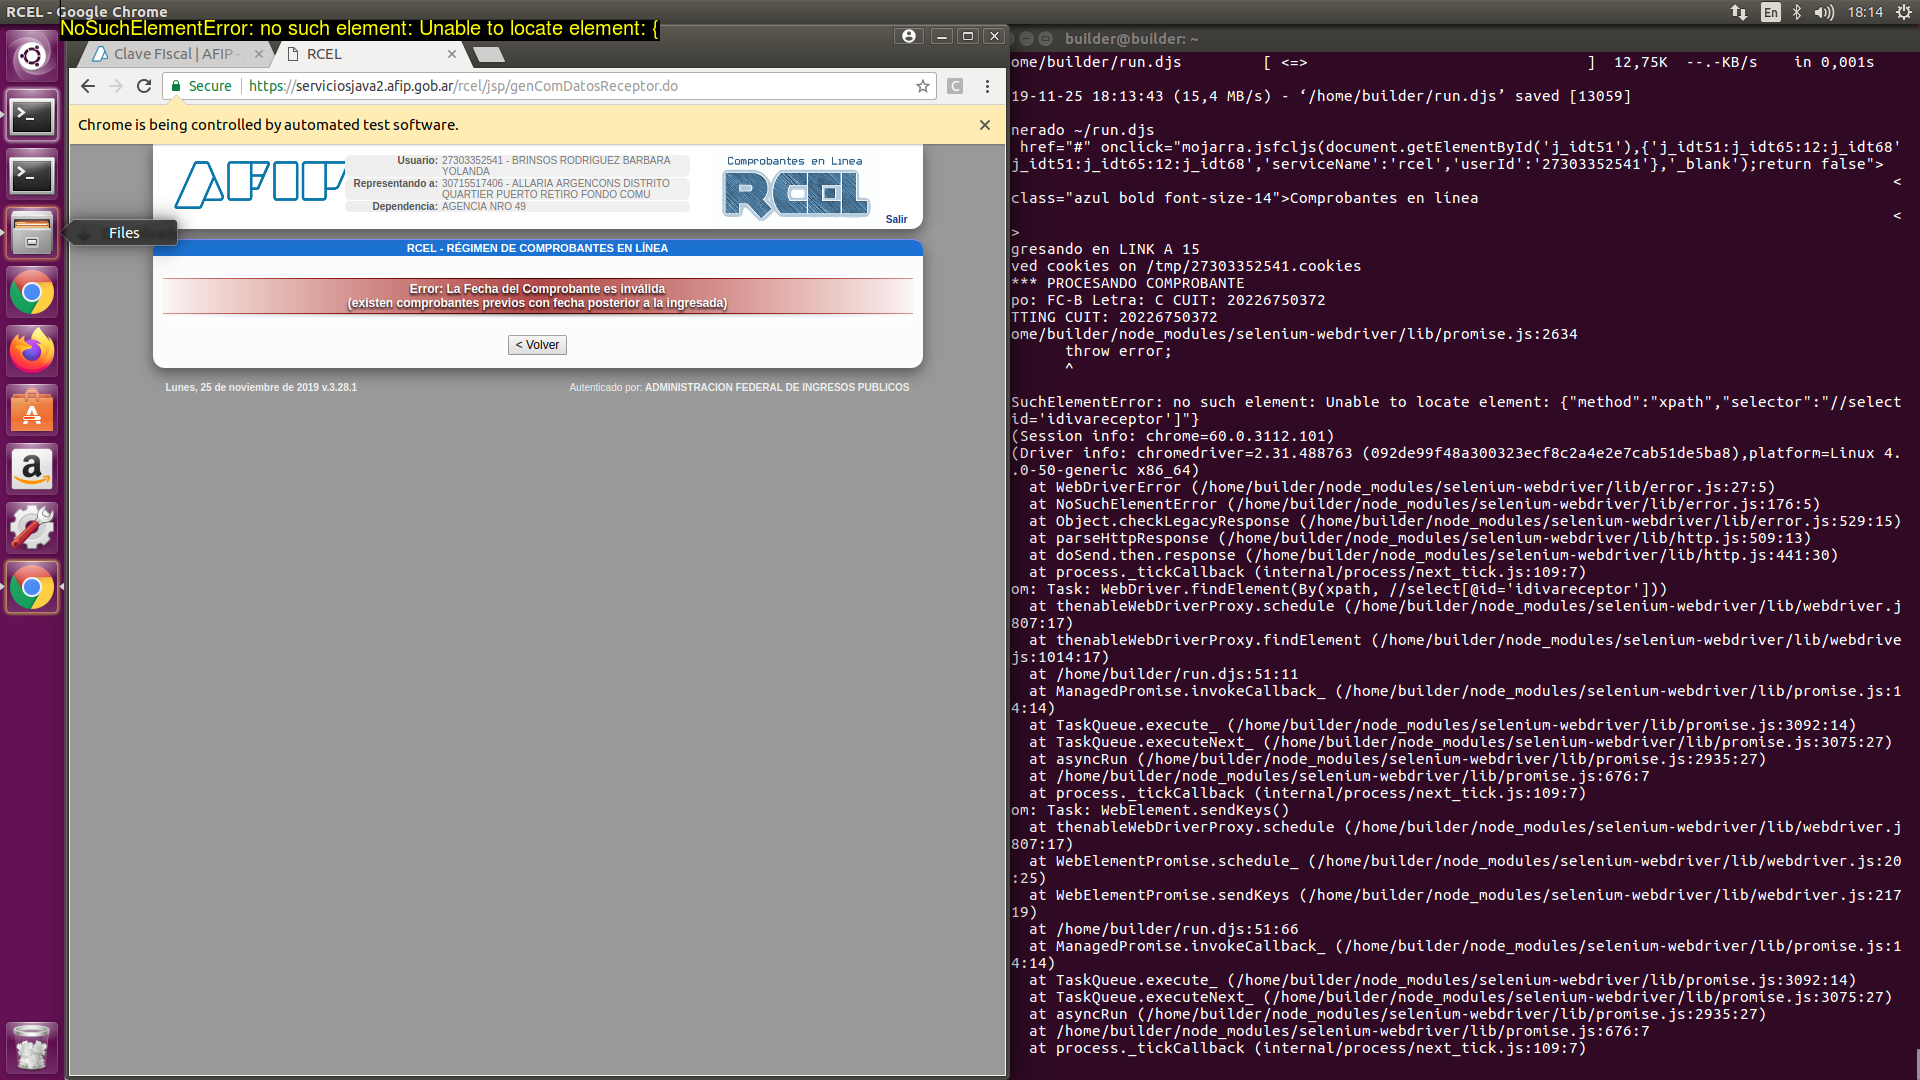This screenshot has width=1920, height=1080.
Task: Open Files manager from launcher
Action: tap(32, 234)
